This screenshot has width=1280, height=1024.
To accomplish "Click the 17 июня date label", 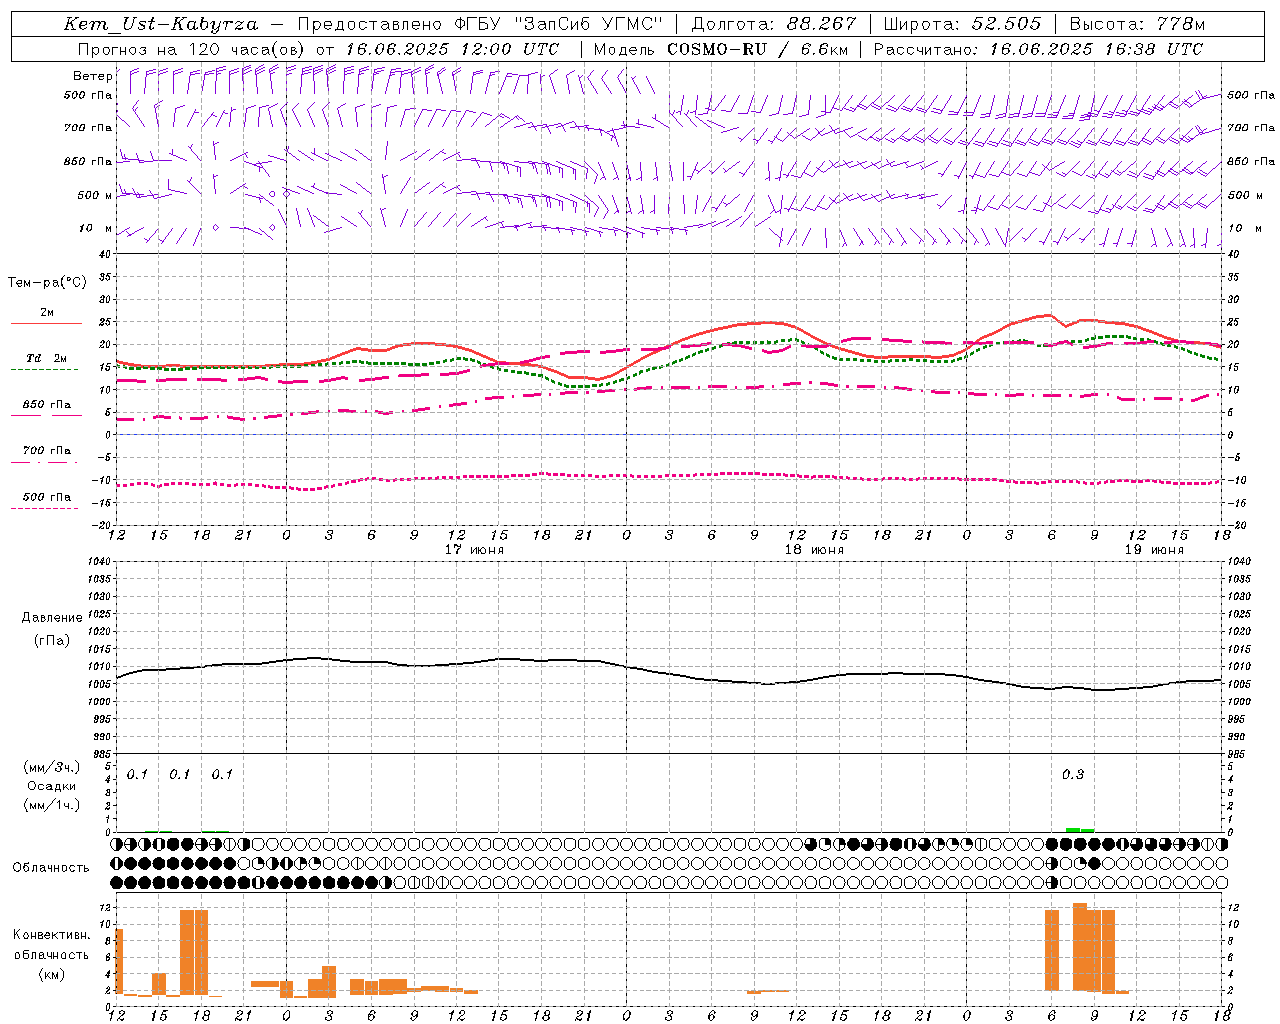I will (474, 550).
